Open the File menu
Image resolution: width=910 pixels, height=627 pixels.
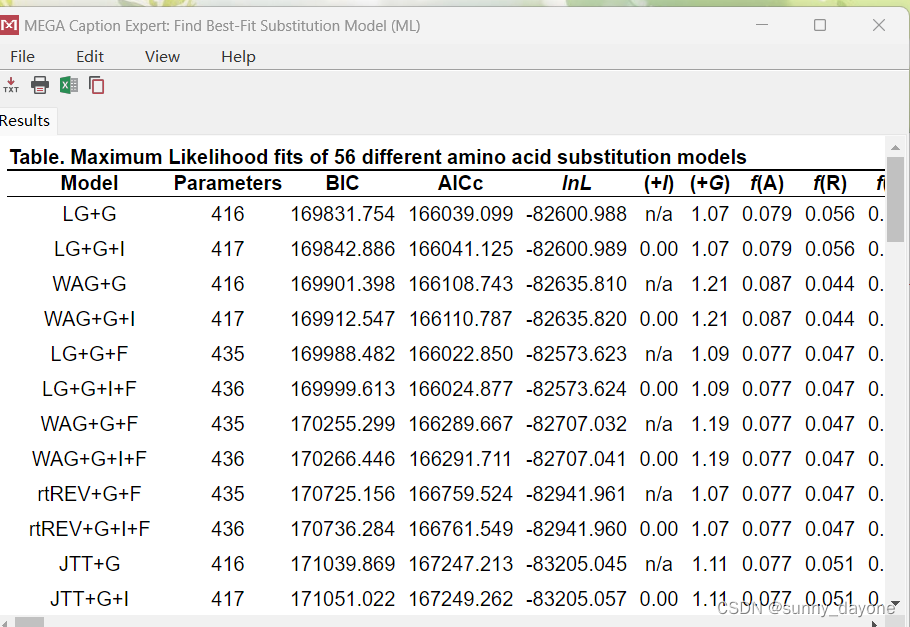23,57
